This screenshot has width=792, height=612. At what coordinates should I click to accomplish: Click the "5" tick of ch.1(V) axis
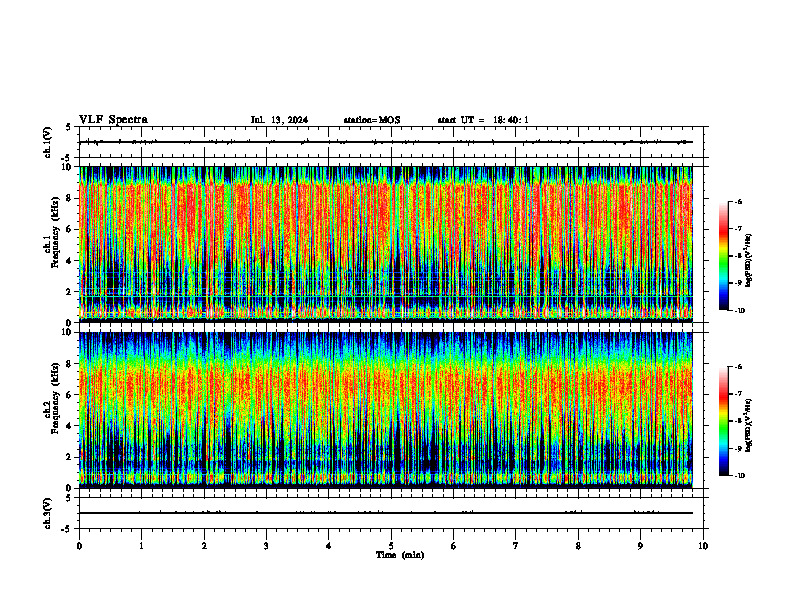pyautogui.click(x=68, y=127)
